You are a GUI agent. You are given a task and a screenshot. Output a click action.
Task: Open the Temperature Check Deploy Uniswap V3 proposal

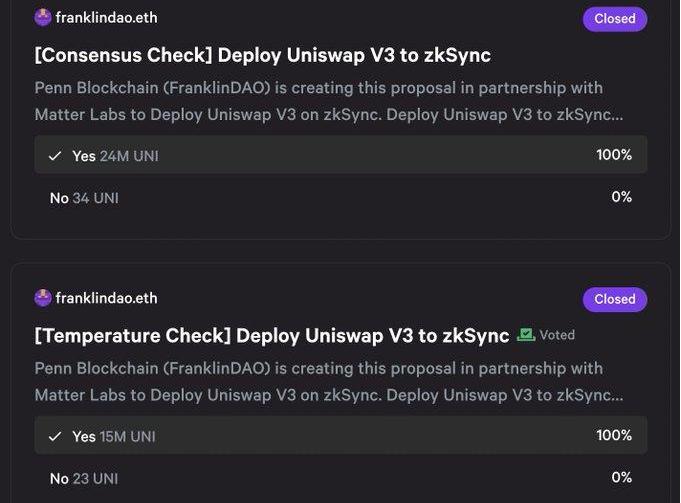coord(272,335)
